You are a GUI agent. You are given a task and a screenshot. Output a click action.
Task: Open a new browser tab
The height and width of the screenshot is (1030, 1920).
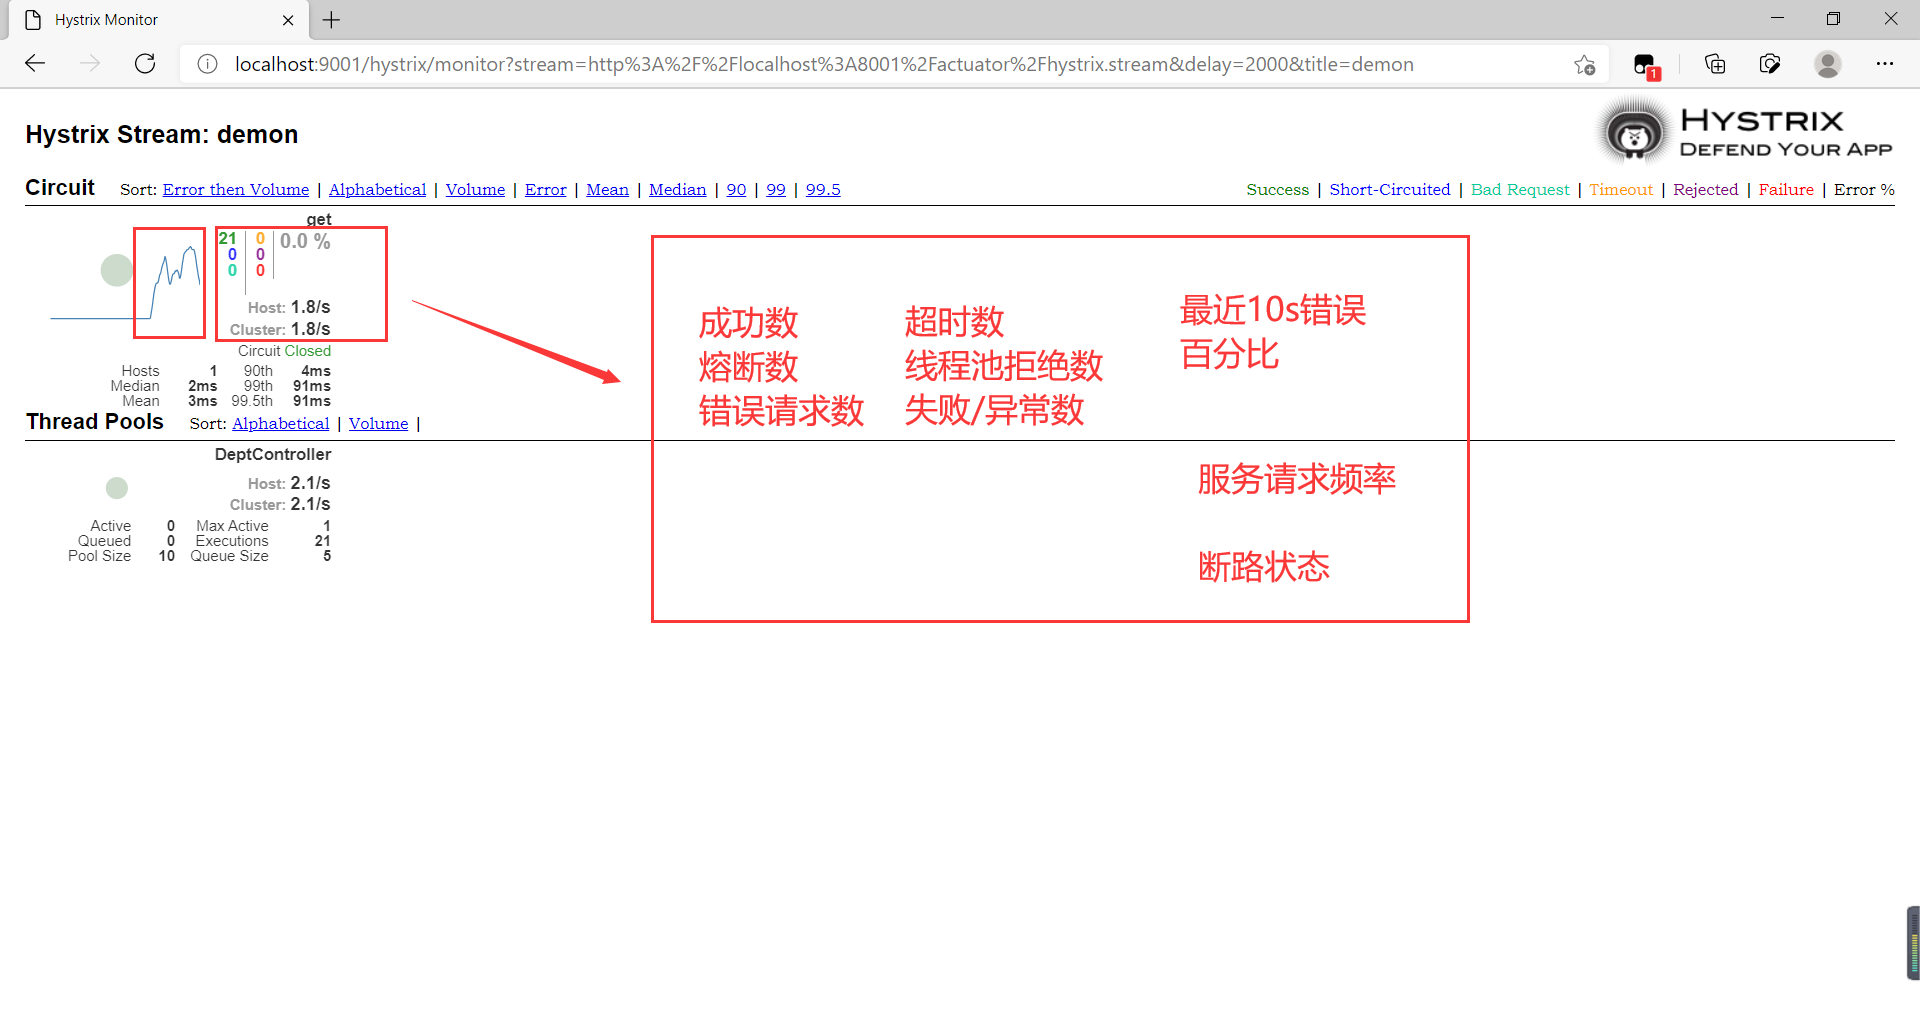click(x=332, y=20)
